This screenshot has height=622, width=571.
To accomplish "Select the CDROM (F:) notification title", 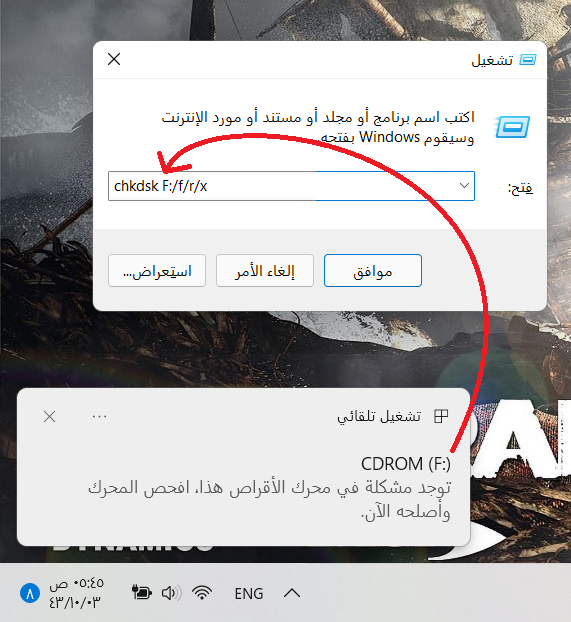I will (406, 464).
